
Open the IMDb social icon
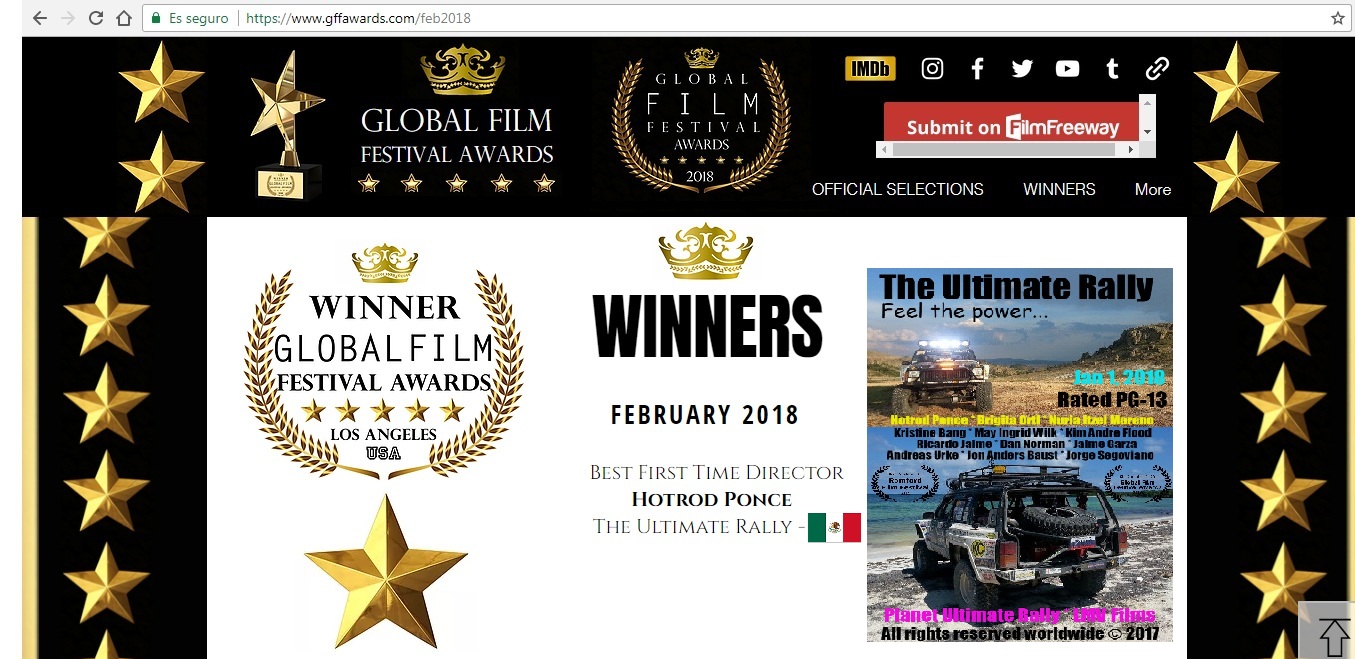click(870, 68)
